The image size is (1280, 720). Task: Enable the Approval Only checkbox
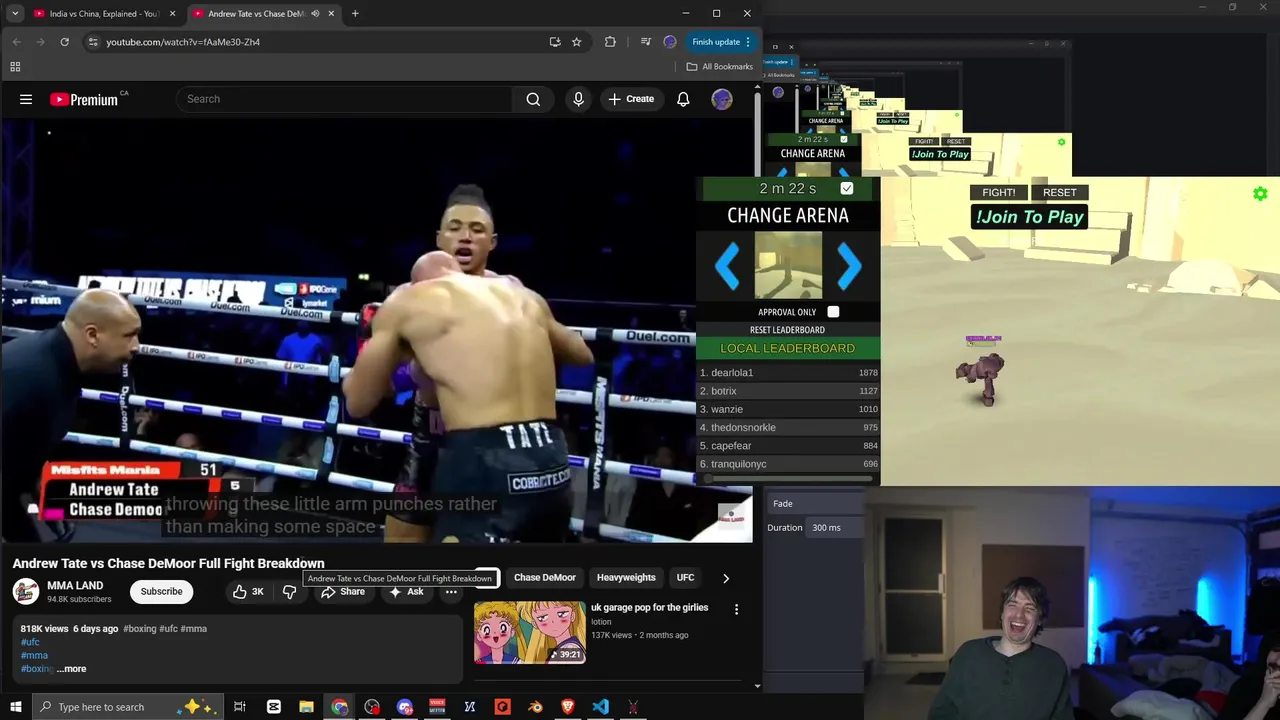pos(833,312)
